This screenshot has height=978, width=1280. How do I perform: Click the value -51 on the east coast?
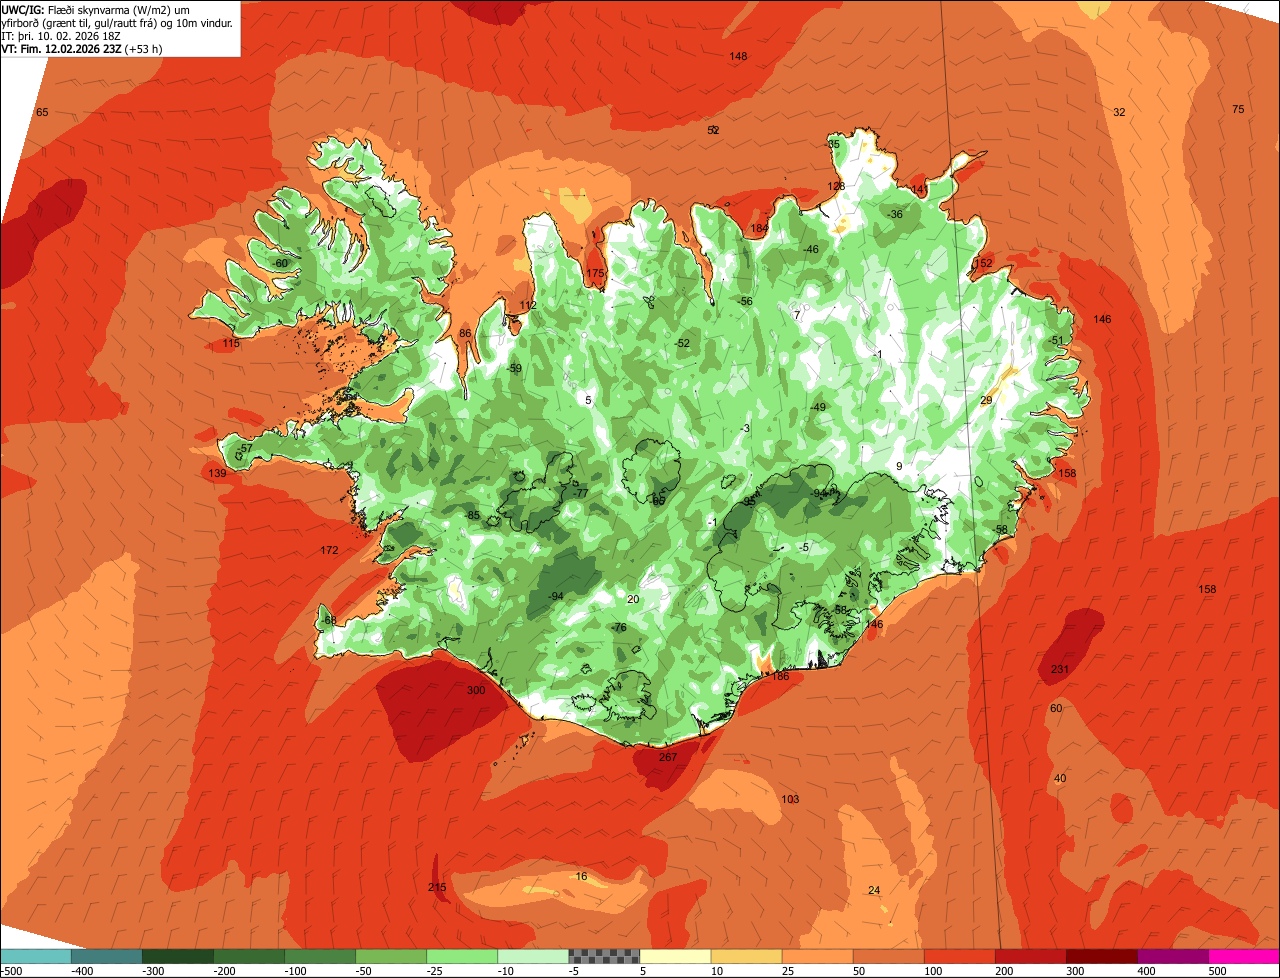(x=1057, y=340)
